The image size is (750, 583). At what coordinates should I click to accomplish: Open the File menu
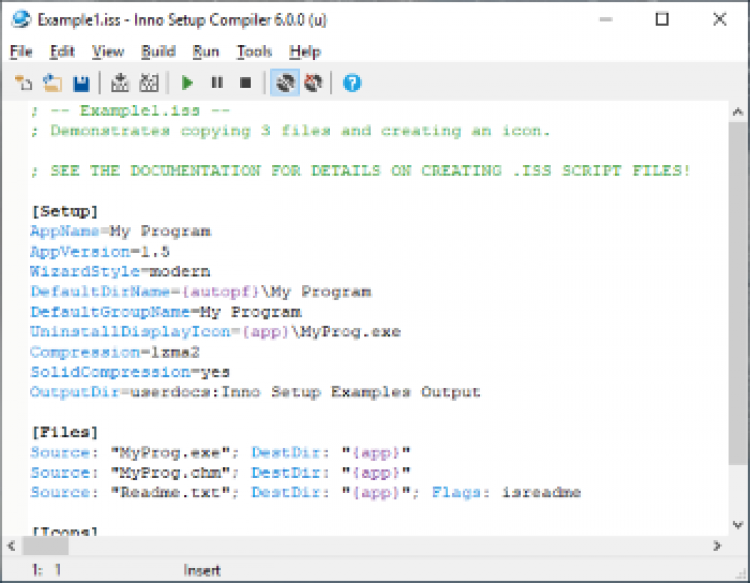pyautogui.click(x=21, y=51)
